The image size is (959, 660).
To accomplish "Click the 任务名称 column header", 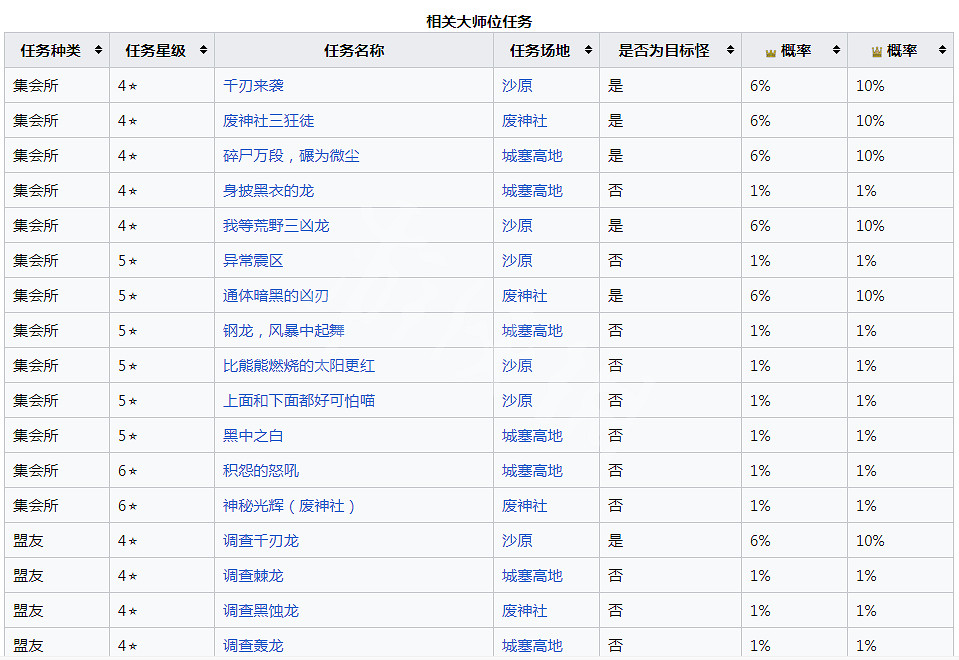I will 354,50.
